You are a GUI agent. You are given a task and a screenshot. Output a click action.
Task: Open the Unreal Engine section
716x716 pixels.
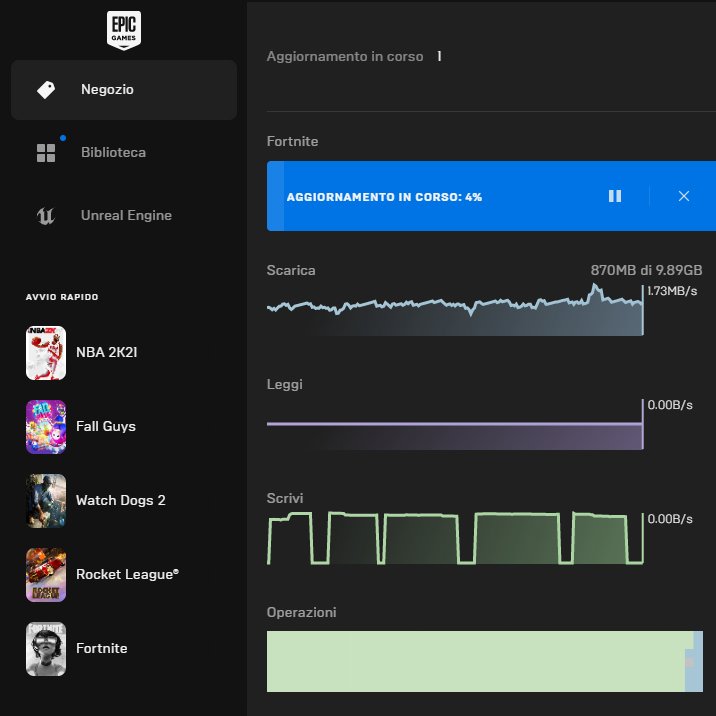(x=124, y=216)
